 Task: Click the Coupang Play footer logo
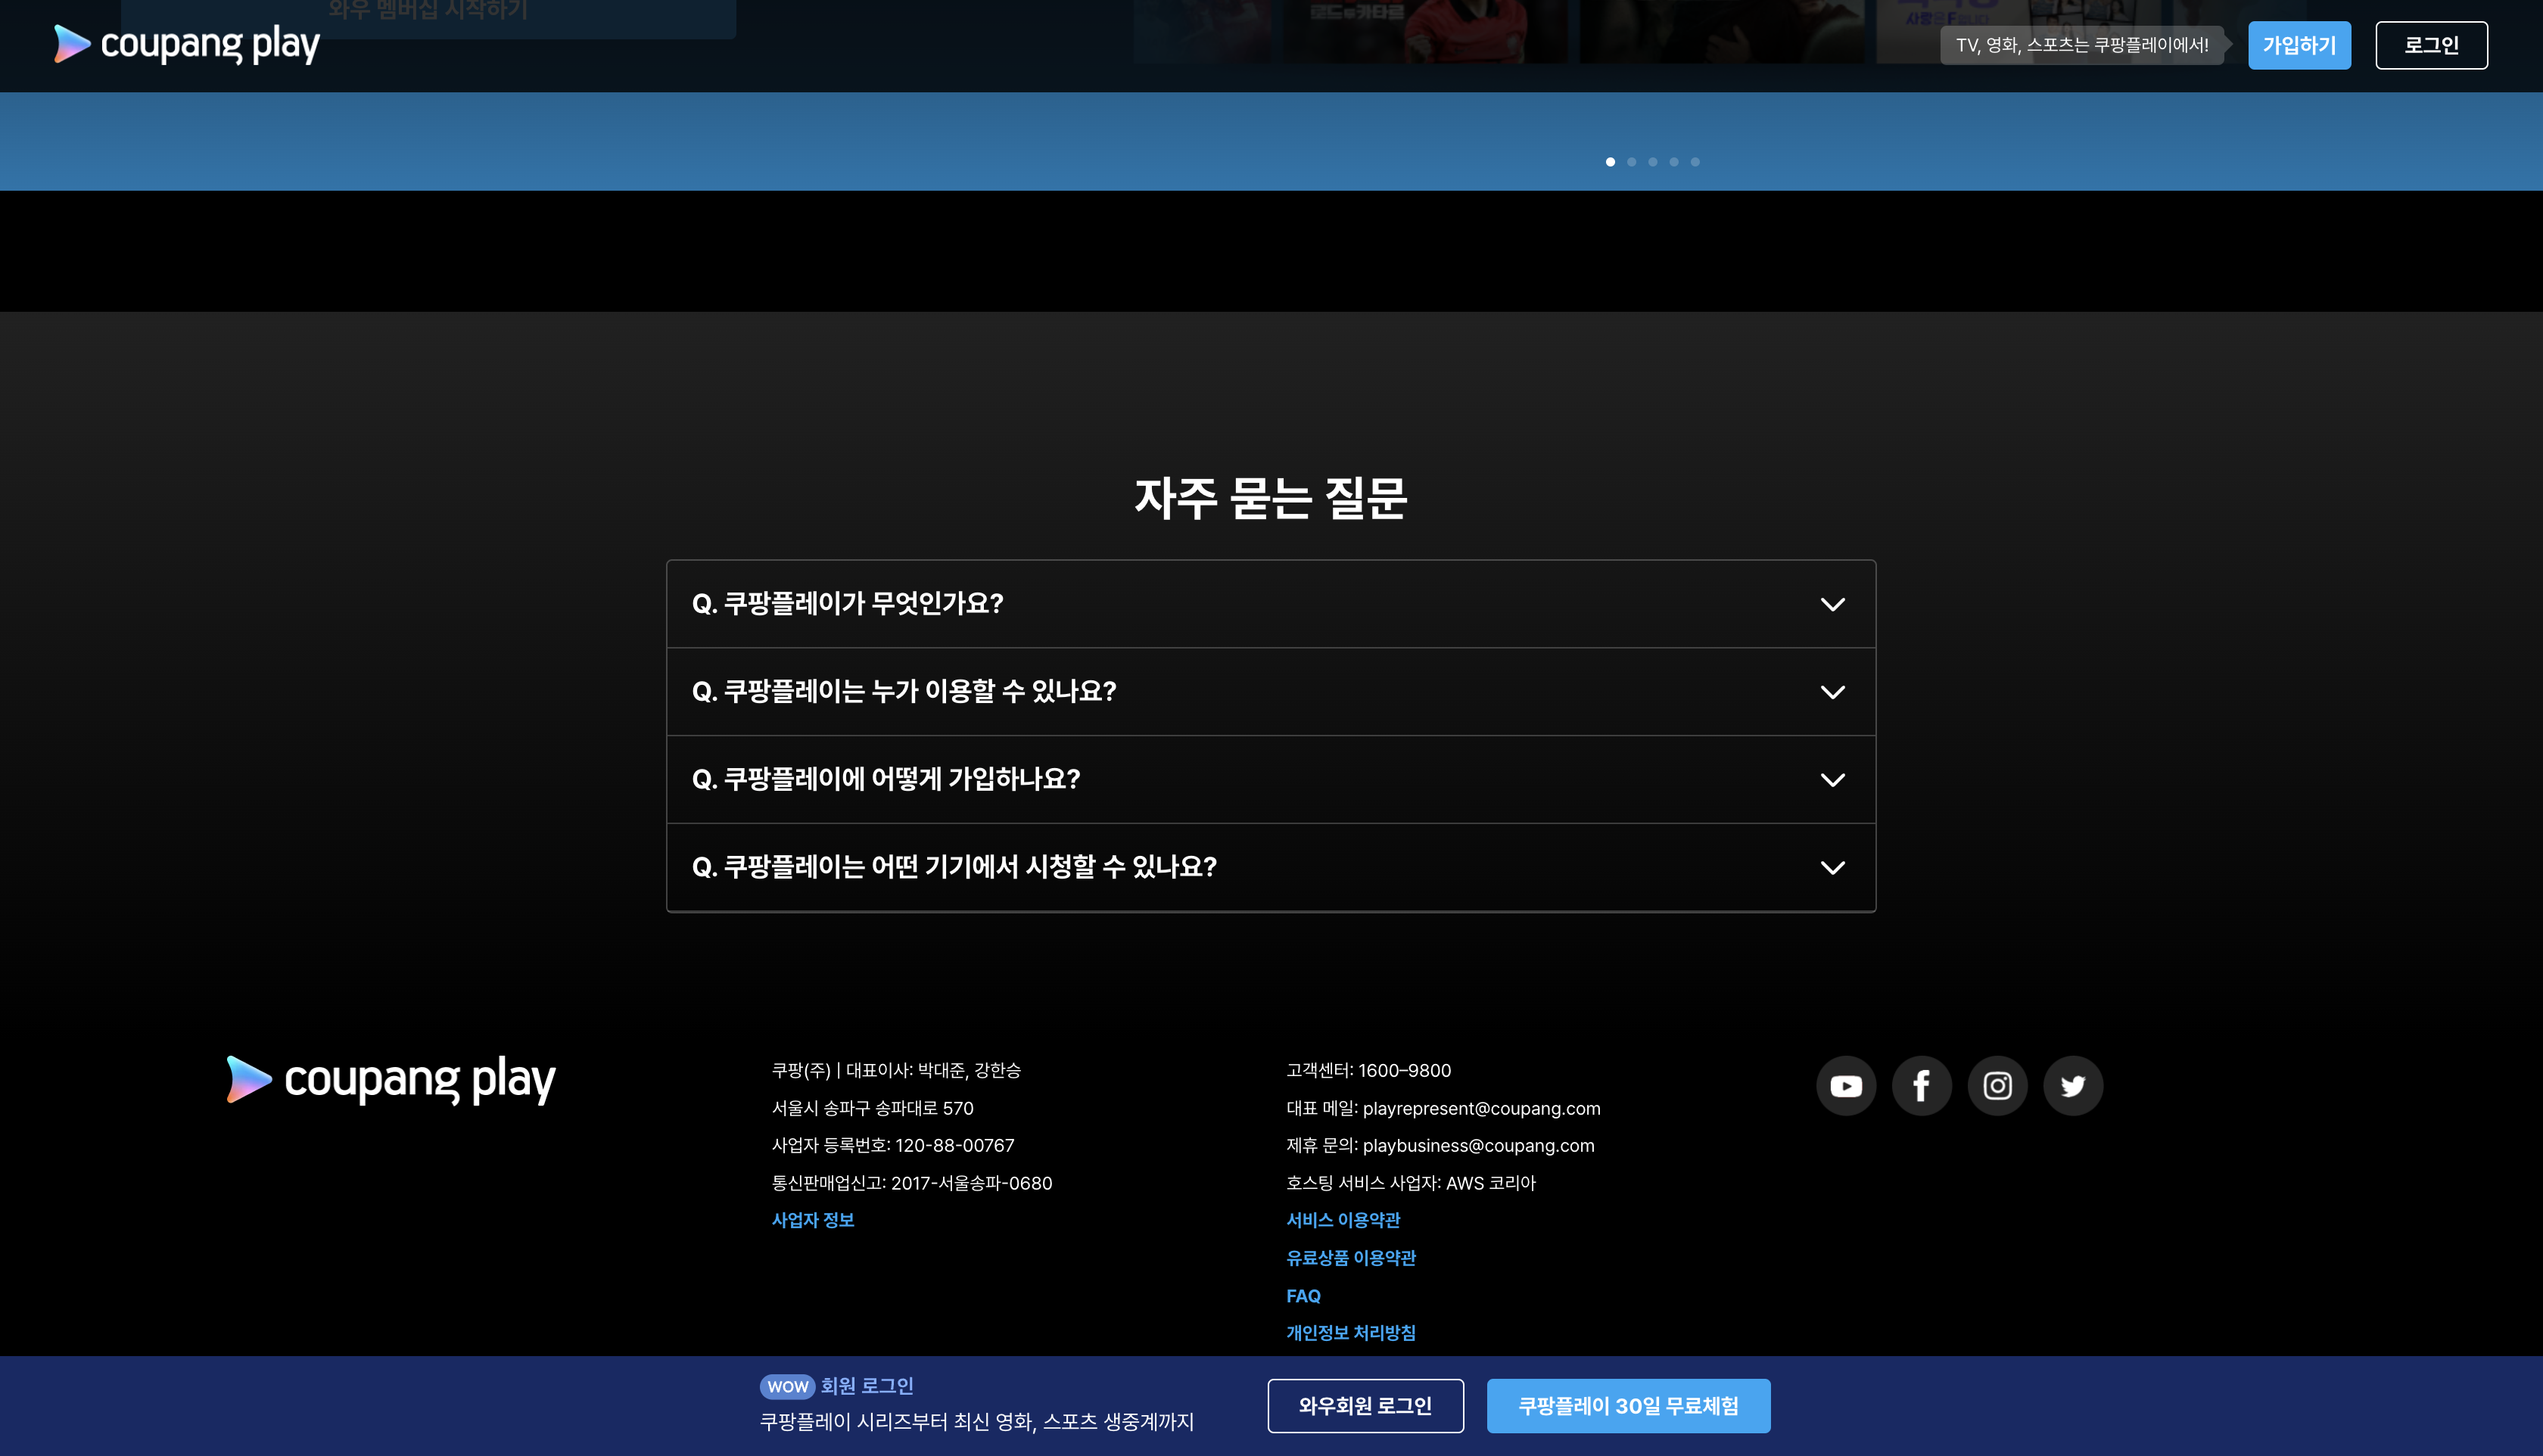click(391, 1079)
